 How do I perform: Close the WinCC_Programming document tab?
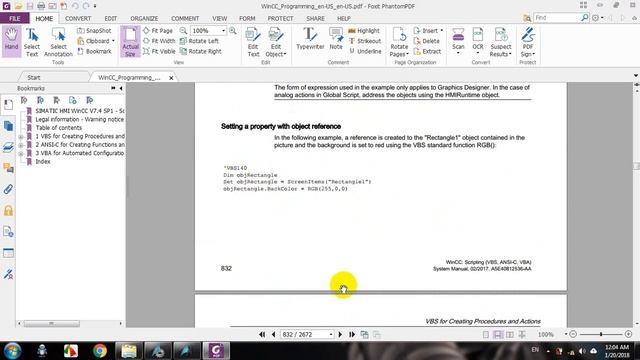click(x=171, y=78)
